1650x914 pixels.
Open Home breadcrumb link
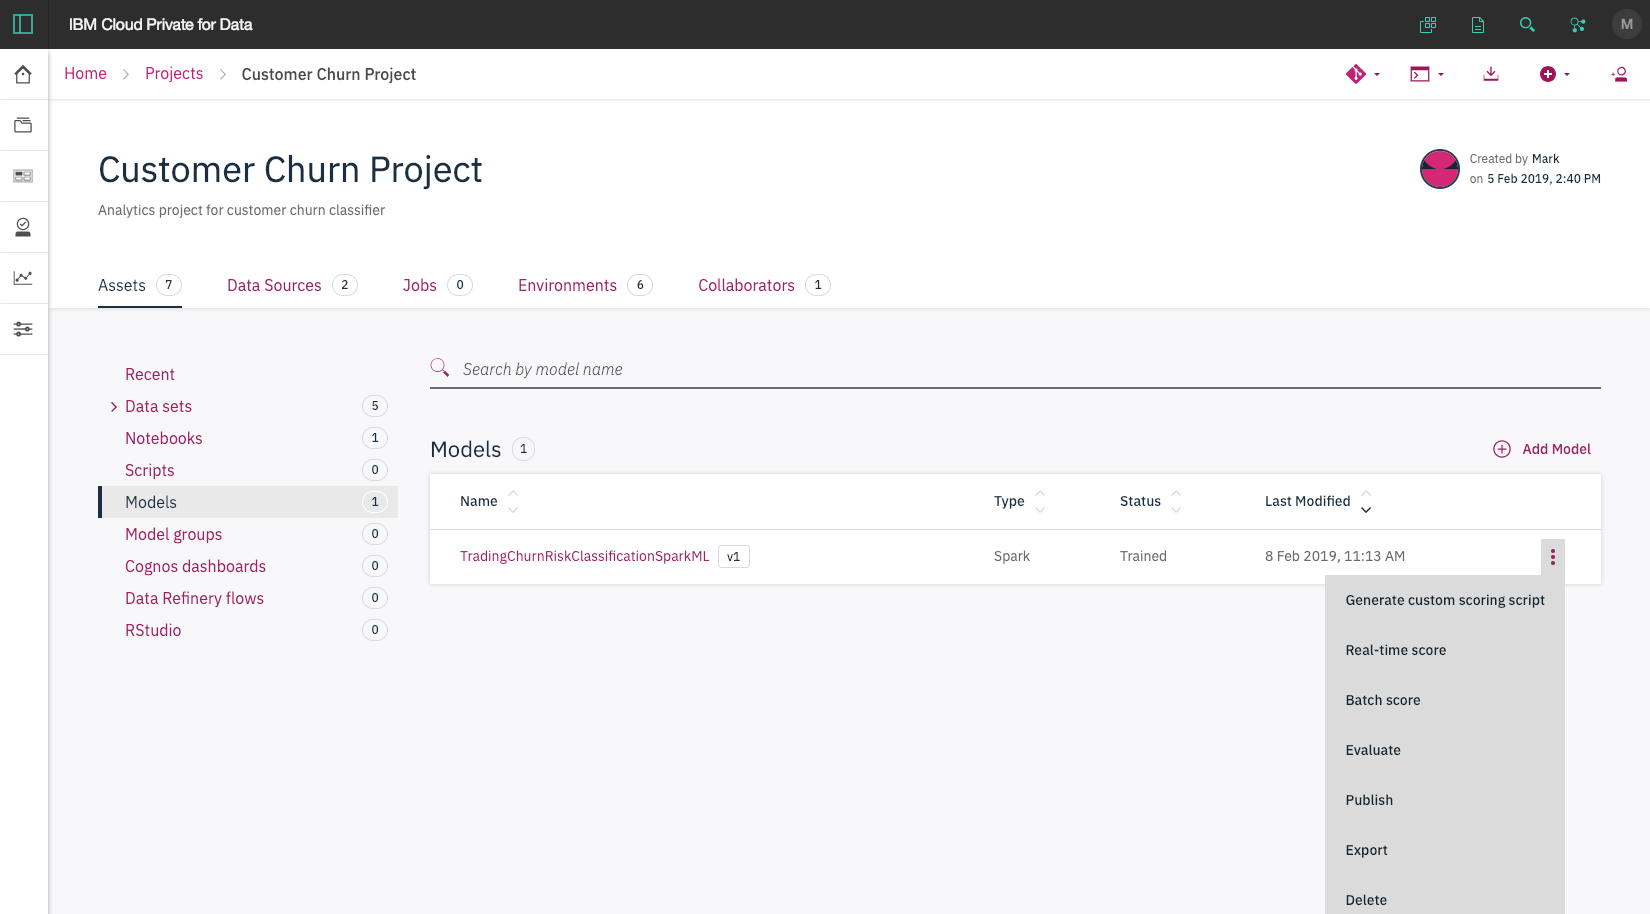click(85, 74)
